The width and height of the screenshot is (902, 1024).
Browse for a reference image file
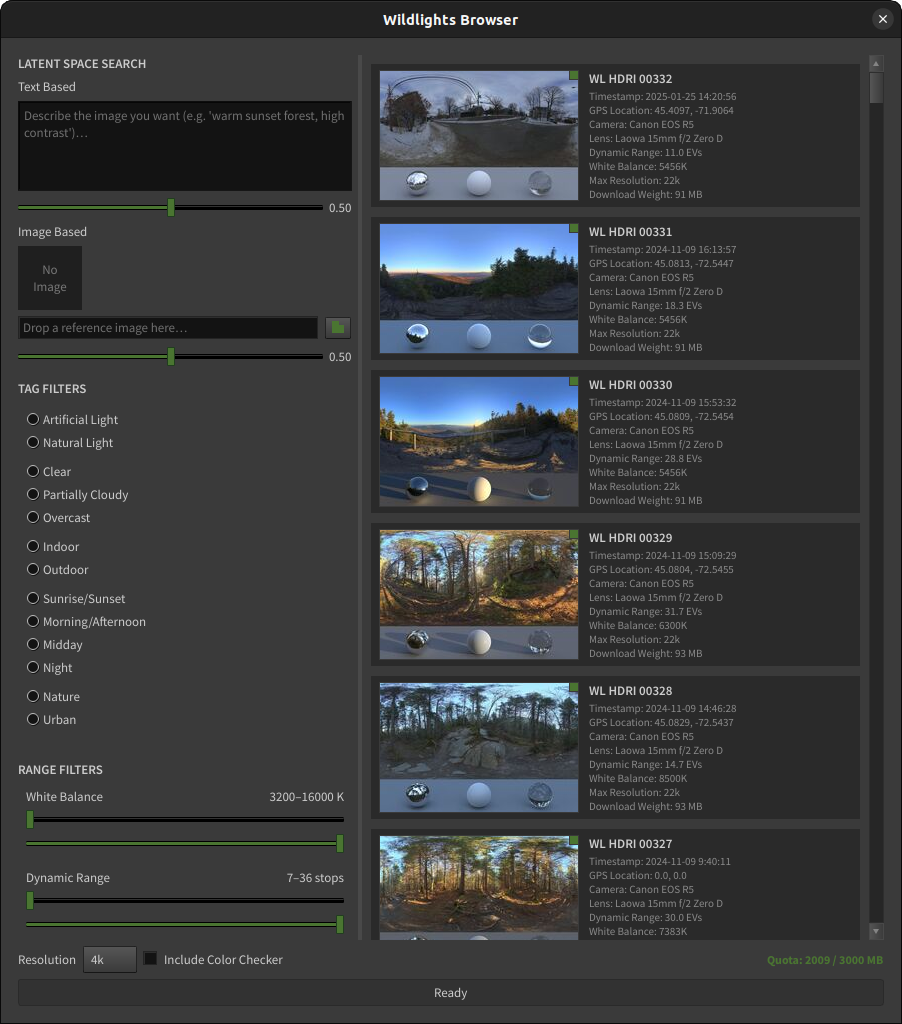(x=338, y=328)
